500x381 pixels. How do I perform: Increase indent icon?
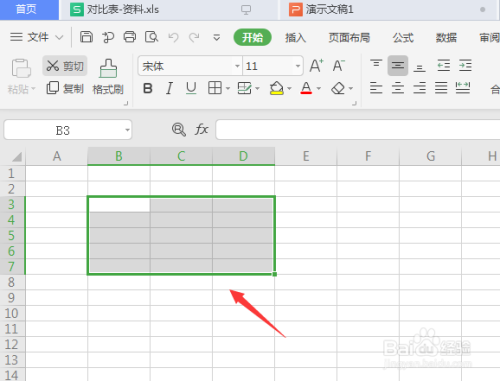click(x=465, y=65)
